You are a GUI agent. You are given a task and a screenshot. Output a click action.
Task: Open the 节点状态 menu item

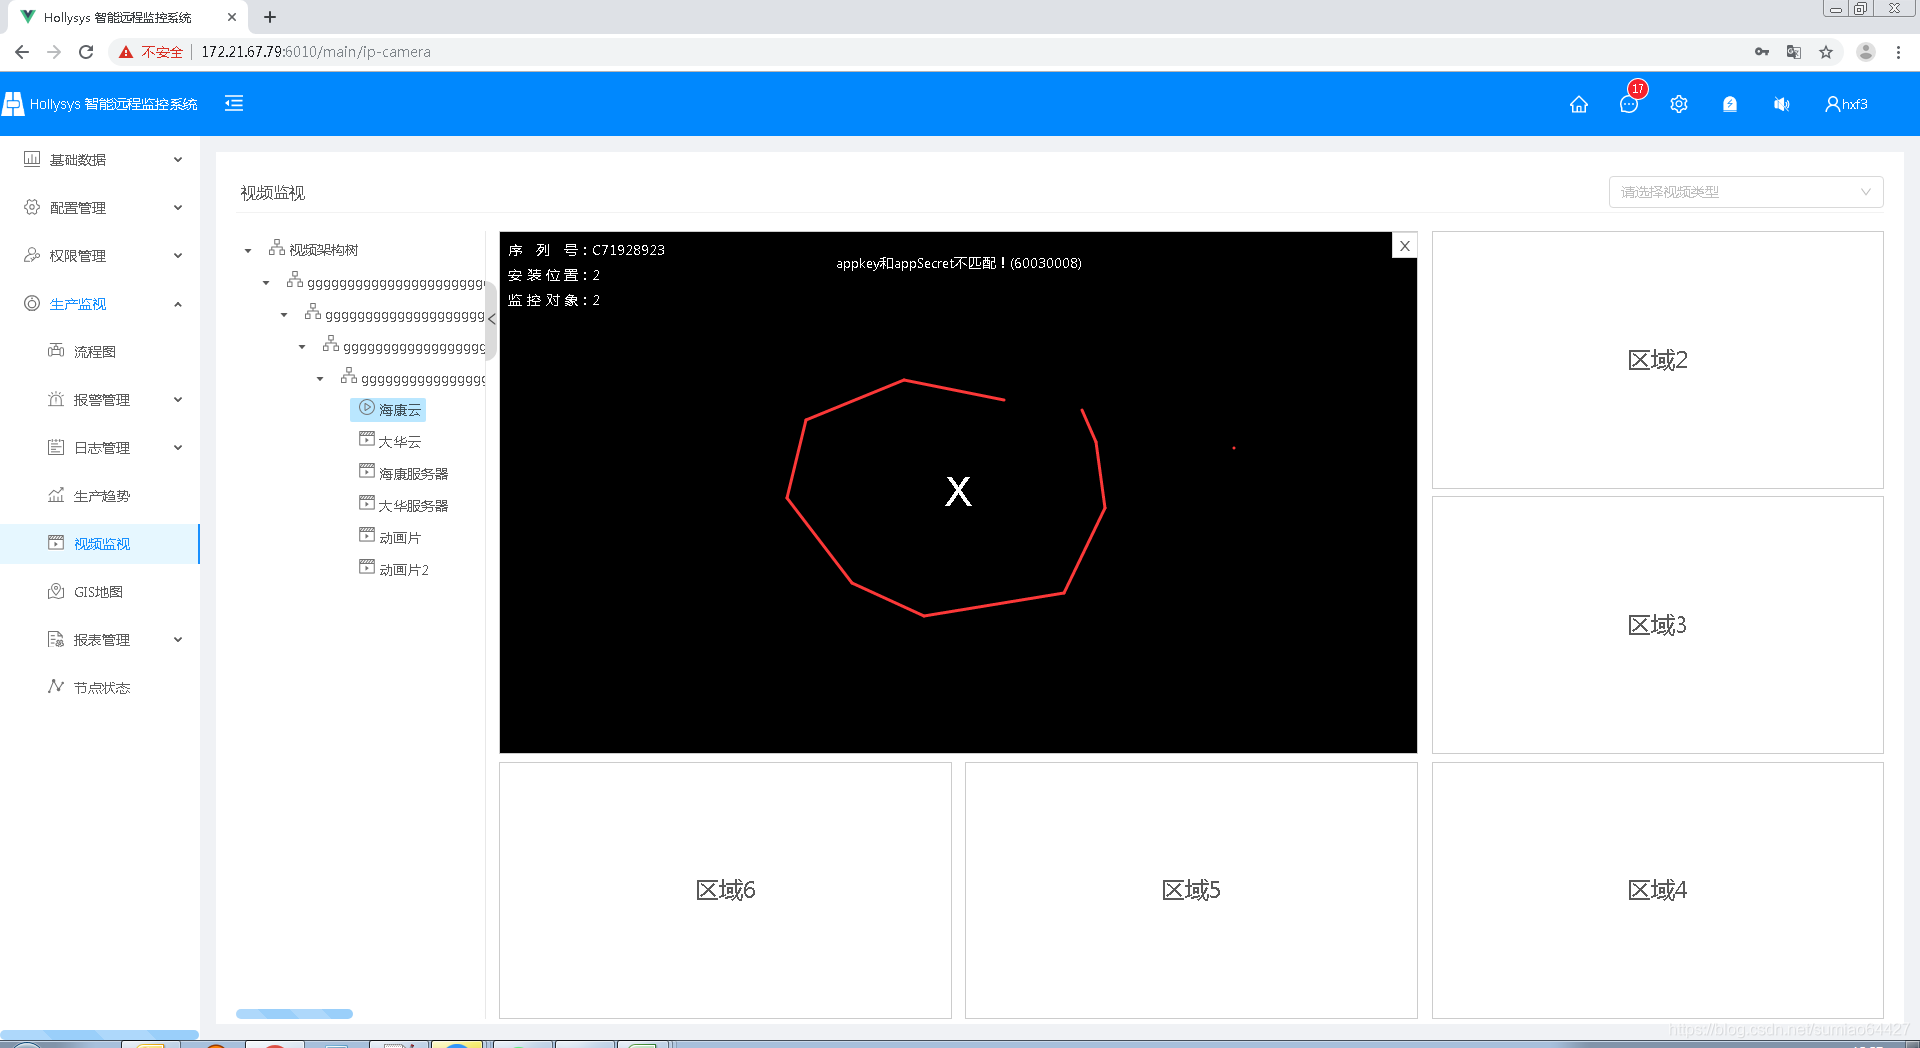100,688
